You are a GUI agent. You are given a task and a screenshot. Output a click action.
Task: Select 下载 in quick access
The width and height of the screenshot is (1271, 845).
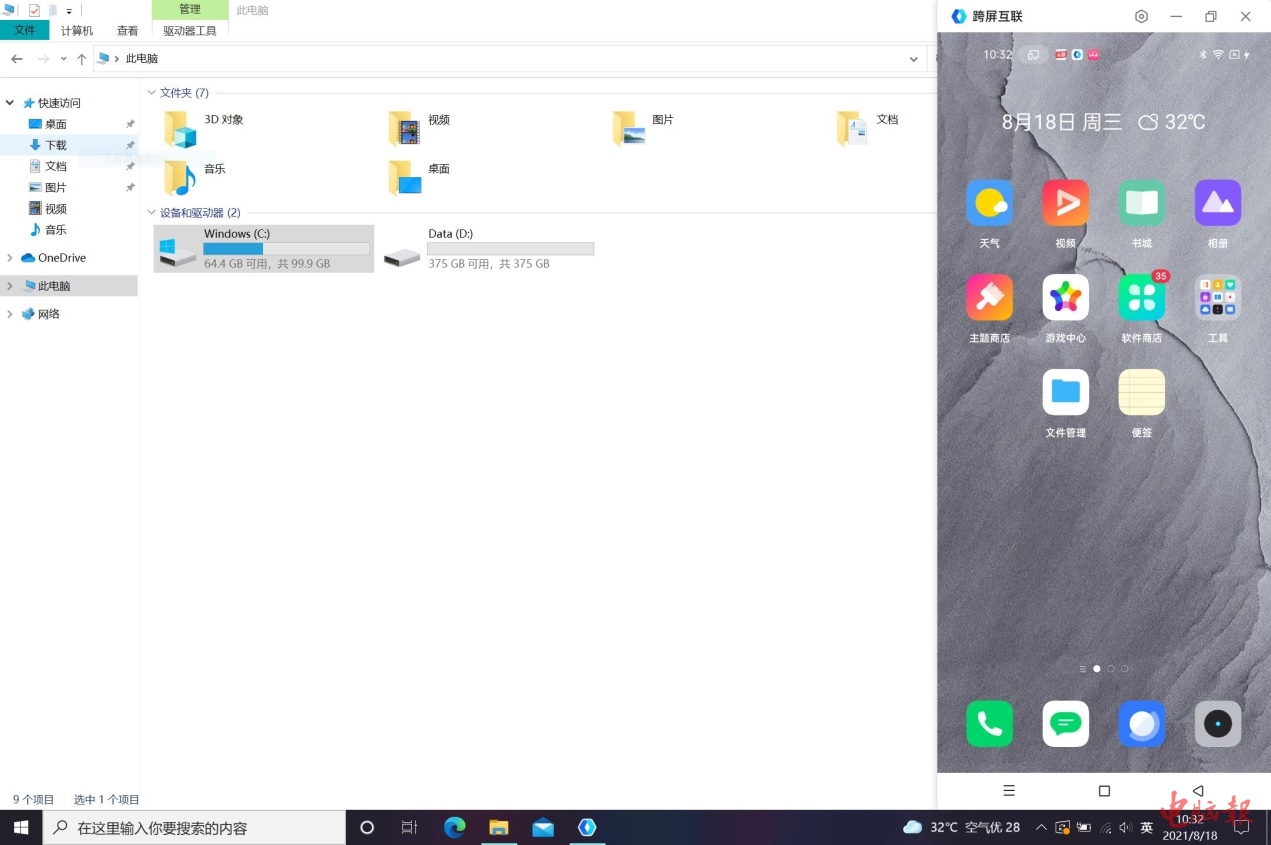pos(55,145)
